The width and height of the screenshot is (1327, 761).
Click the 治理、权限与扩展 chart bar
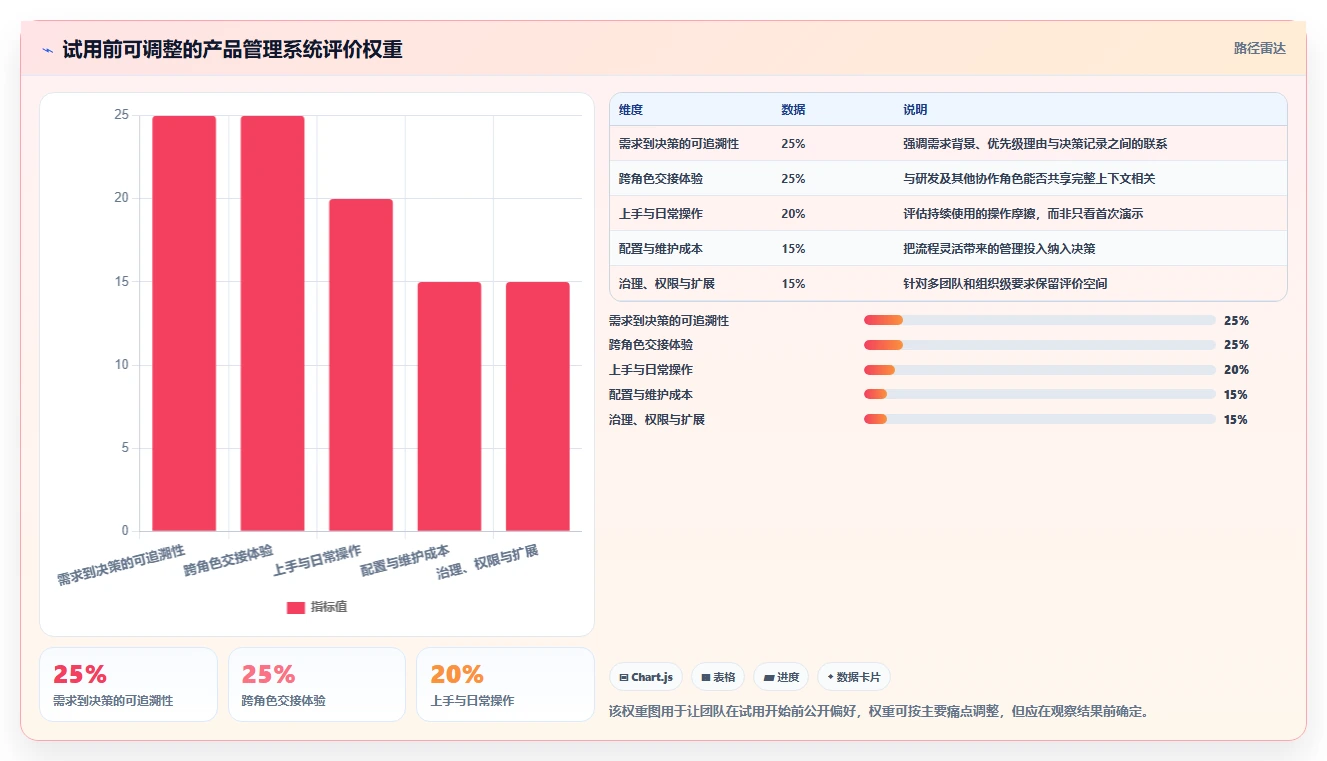click(538, 406)
